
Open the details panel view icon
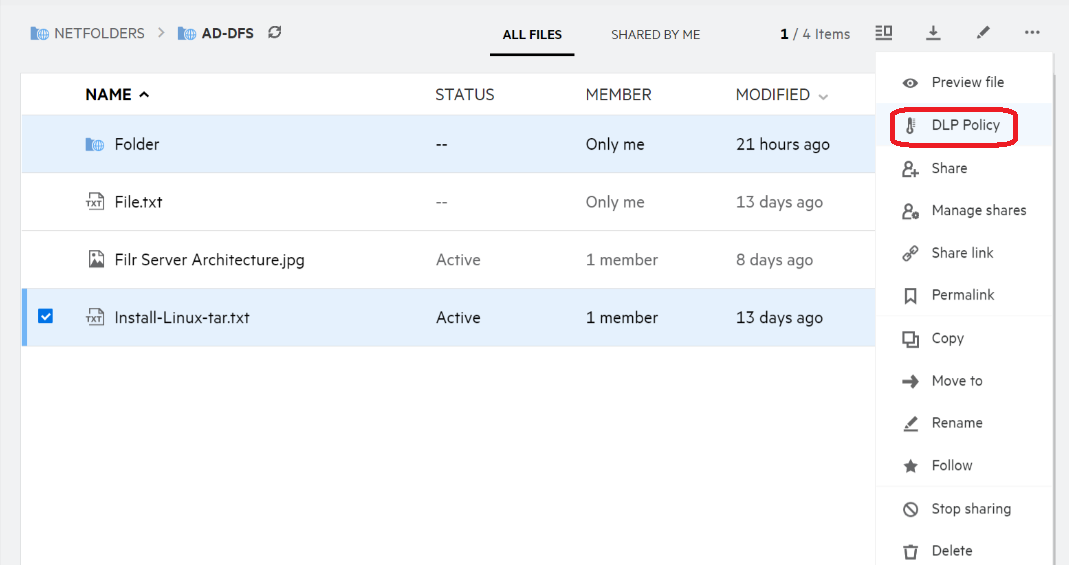click(883, 33)
